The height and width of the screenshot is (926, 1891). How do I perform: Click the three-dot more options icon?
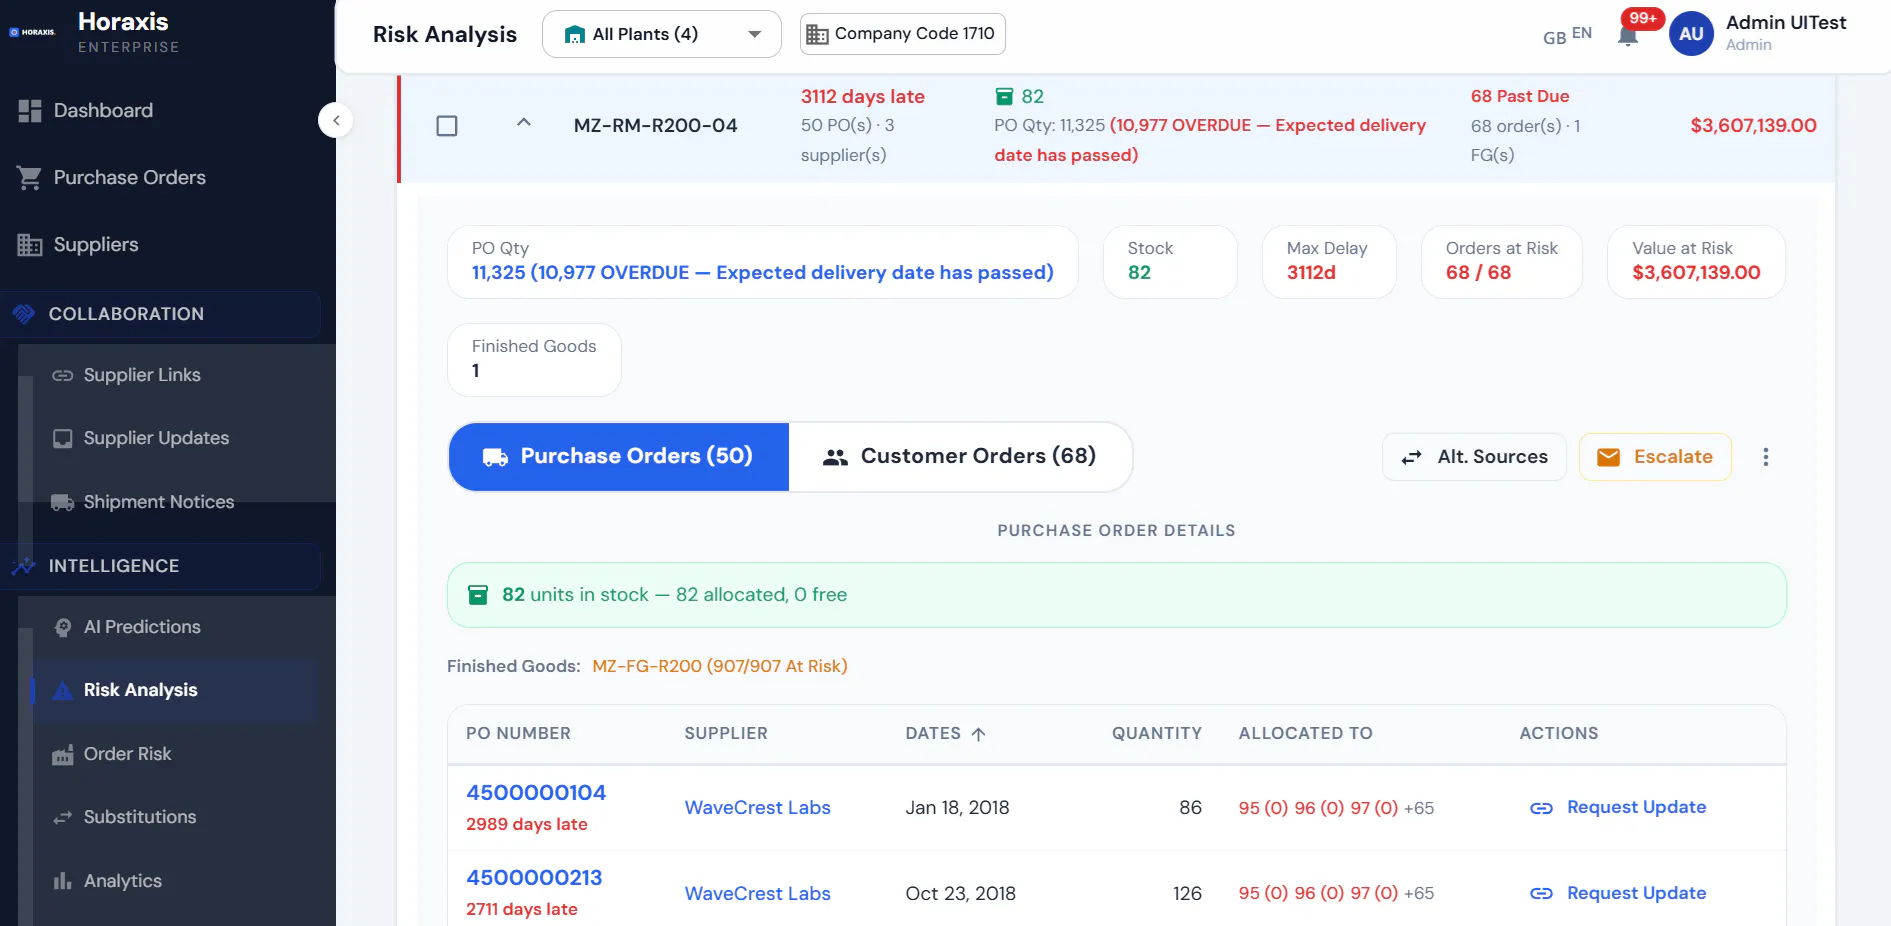pyautogui.click(x=1765, y=457)
